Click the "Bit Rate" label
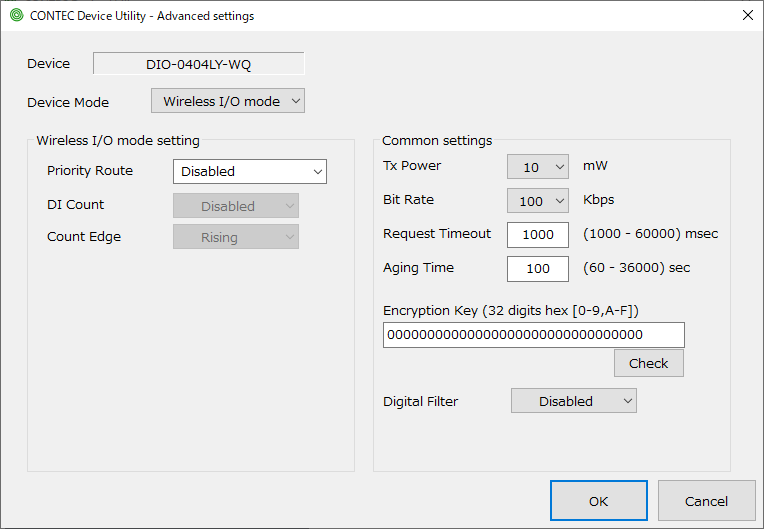The width and height of the screenshot is (764, 529). (408, 200)
